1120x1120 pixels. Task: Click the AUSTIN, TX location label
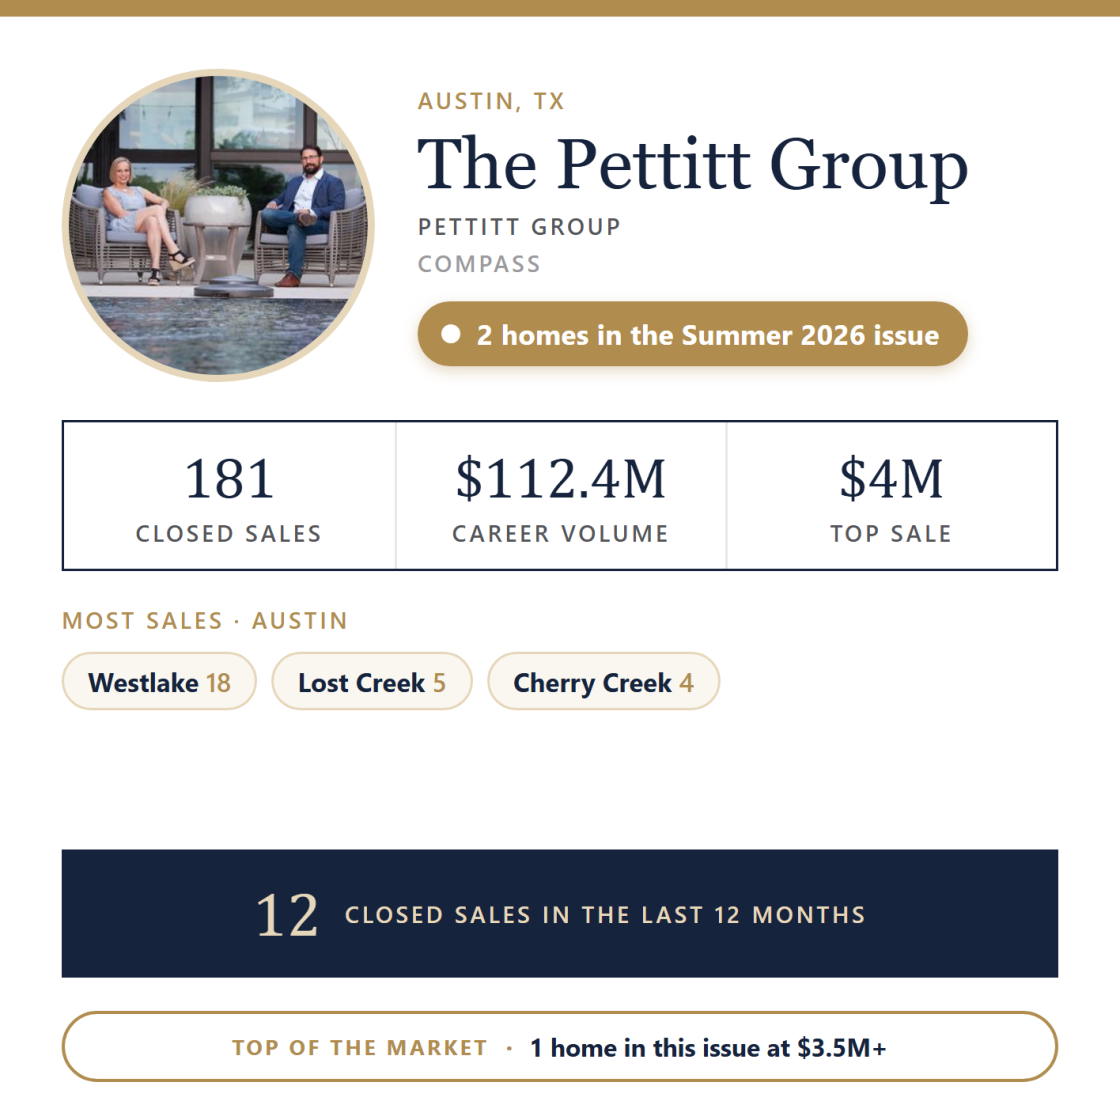[491, 101]
